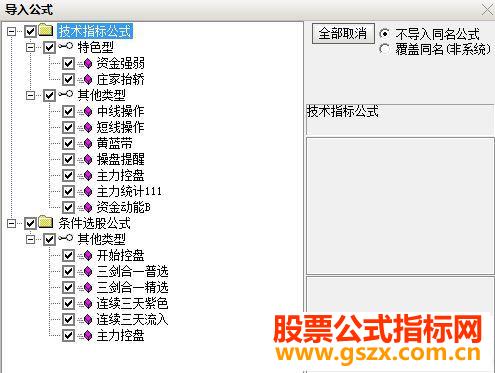
Task: Toggle the 连续三天紫色 checkbox
Action: (68, 303)
